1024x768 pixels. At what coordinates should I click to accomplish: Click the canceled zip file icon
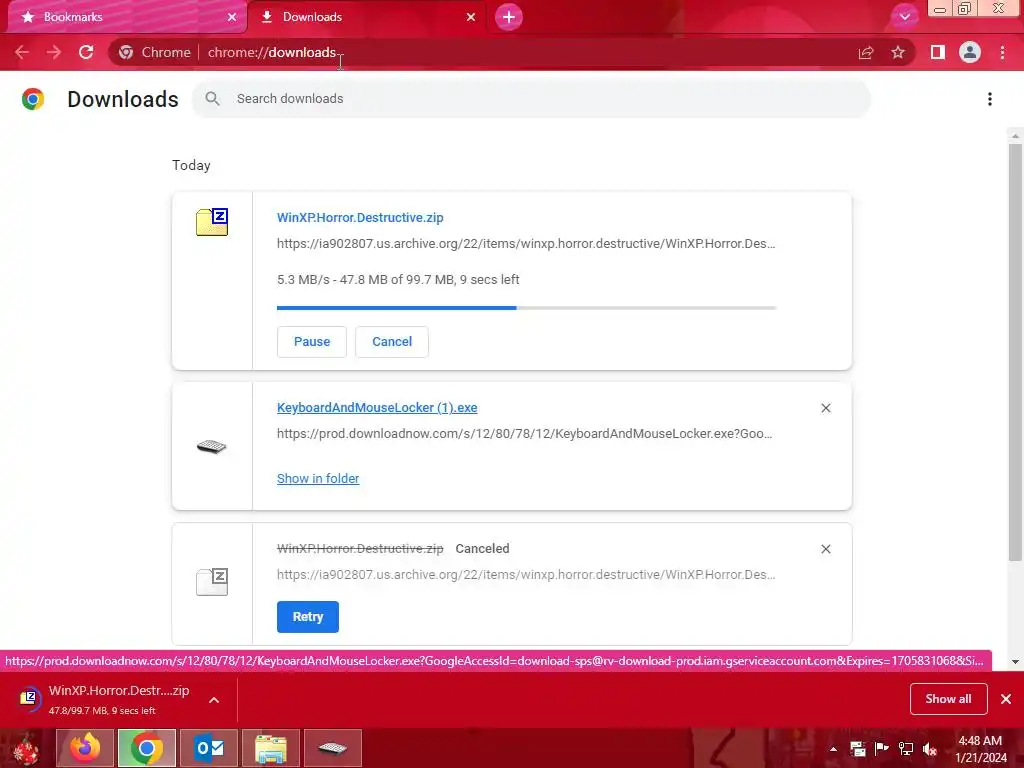coord(212,582)
